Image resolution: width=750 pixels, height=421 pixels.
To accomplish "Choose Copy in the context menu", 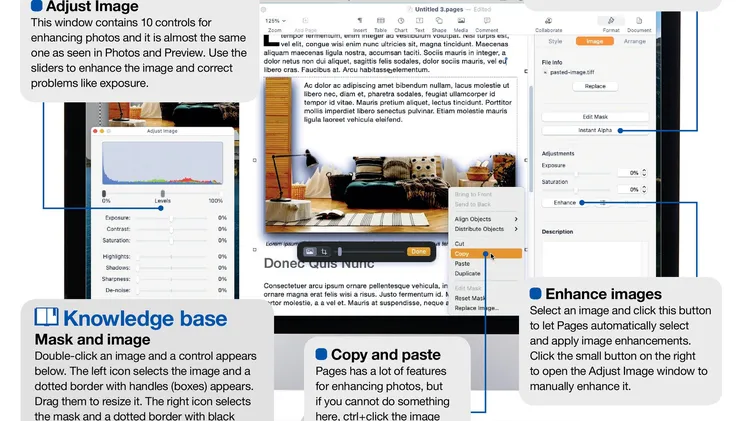I will click(x=486, y=254).
